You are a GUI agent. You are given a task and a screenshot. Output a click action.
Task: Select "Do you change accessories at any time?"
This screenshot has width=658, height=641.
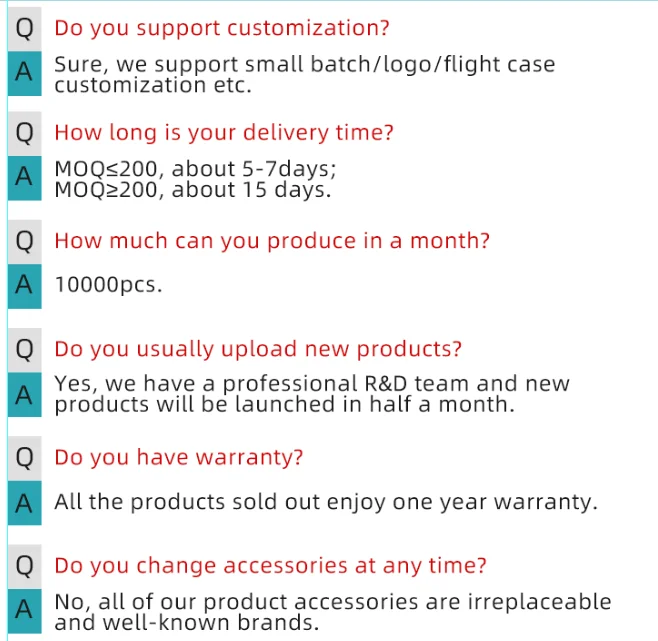point(270,565)
